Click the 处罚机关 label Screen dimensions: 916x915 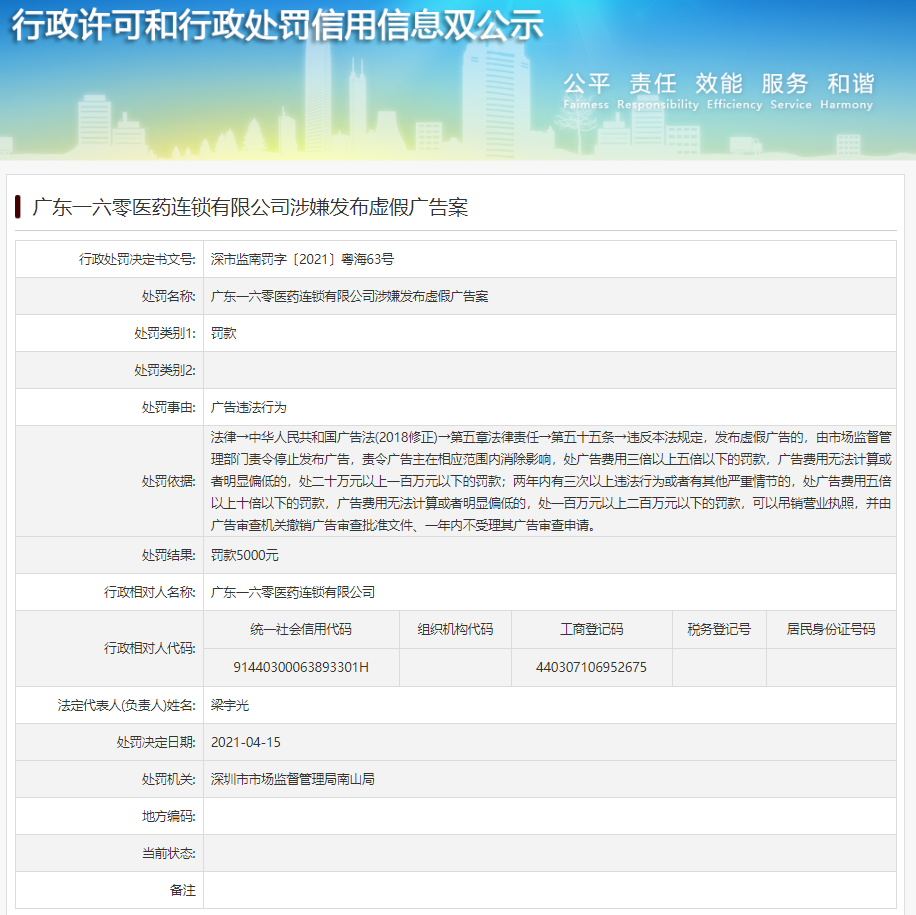[x=168, y=779]
